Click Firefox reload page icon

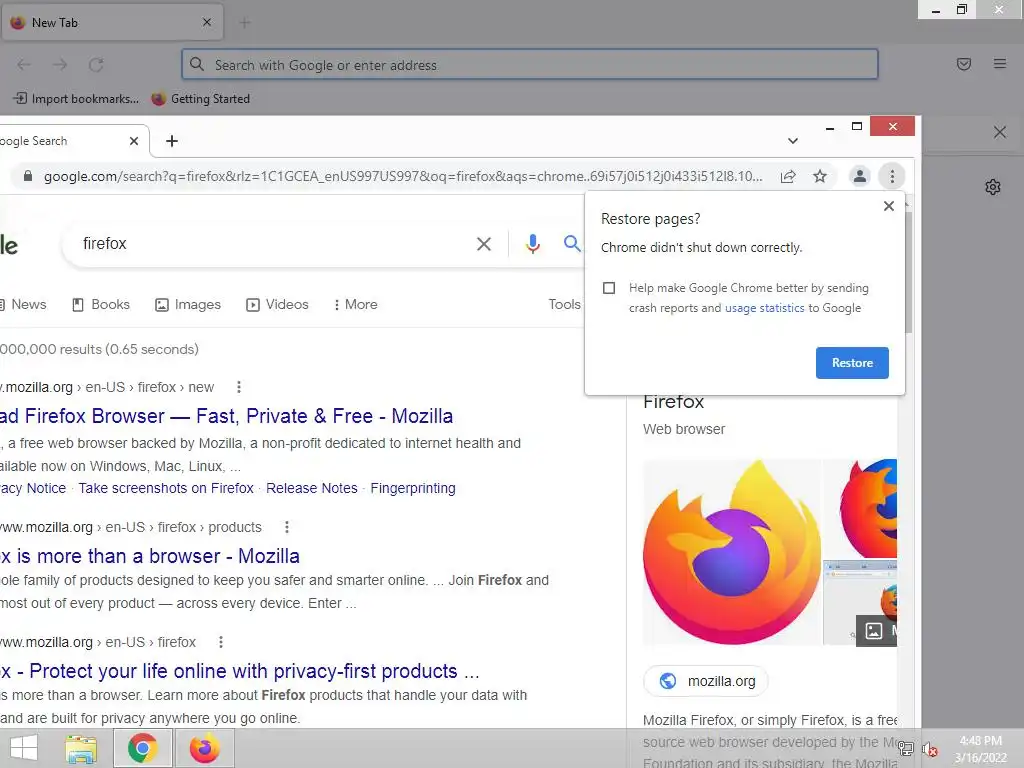coord(96,65)
